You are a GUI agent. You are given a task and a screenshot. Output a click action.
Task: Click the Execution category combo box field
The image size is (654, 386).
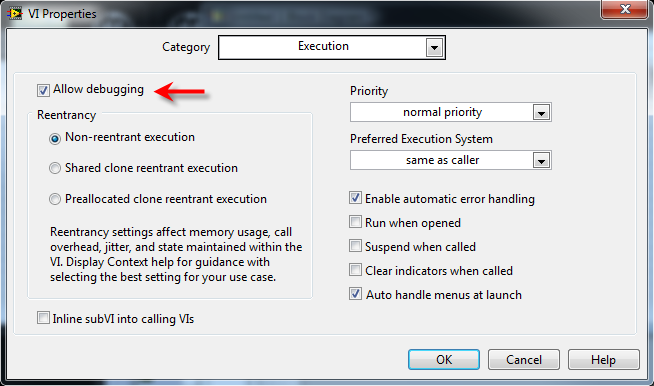pyautogui.click(x=332, y=48)
